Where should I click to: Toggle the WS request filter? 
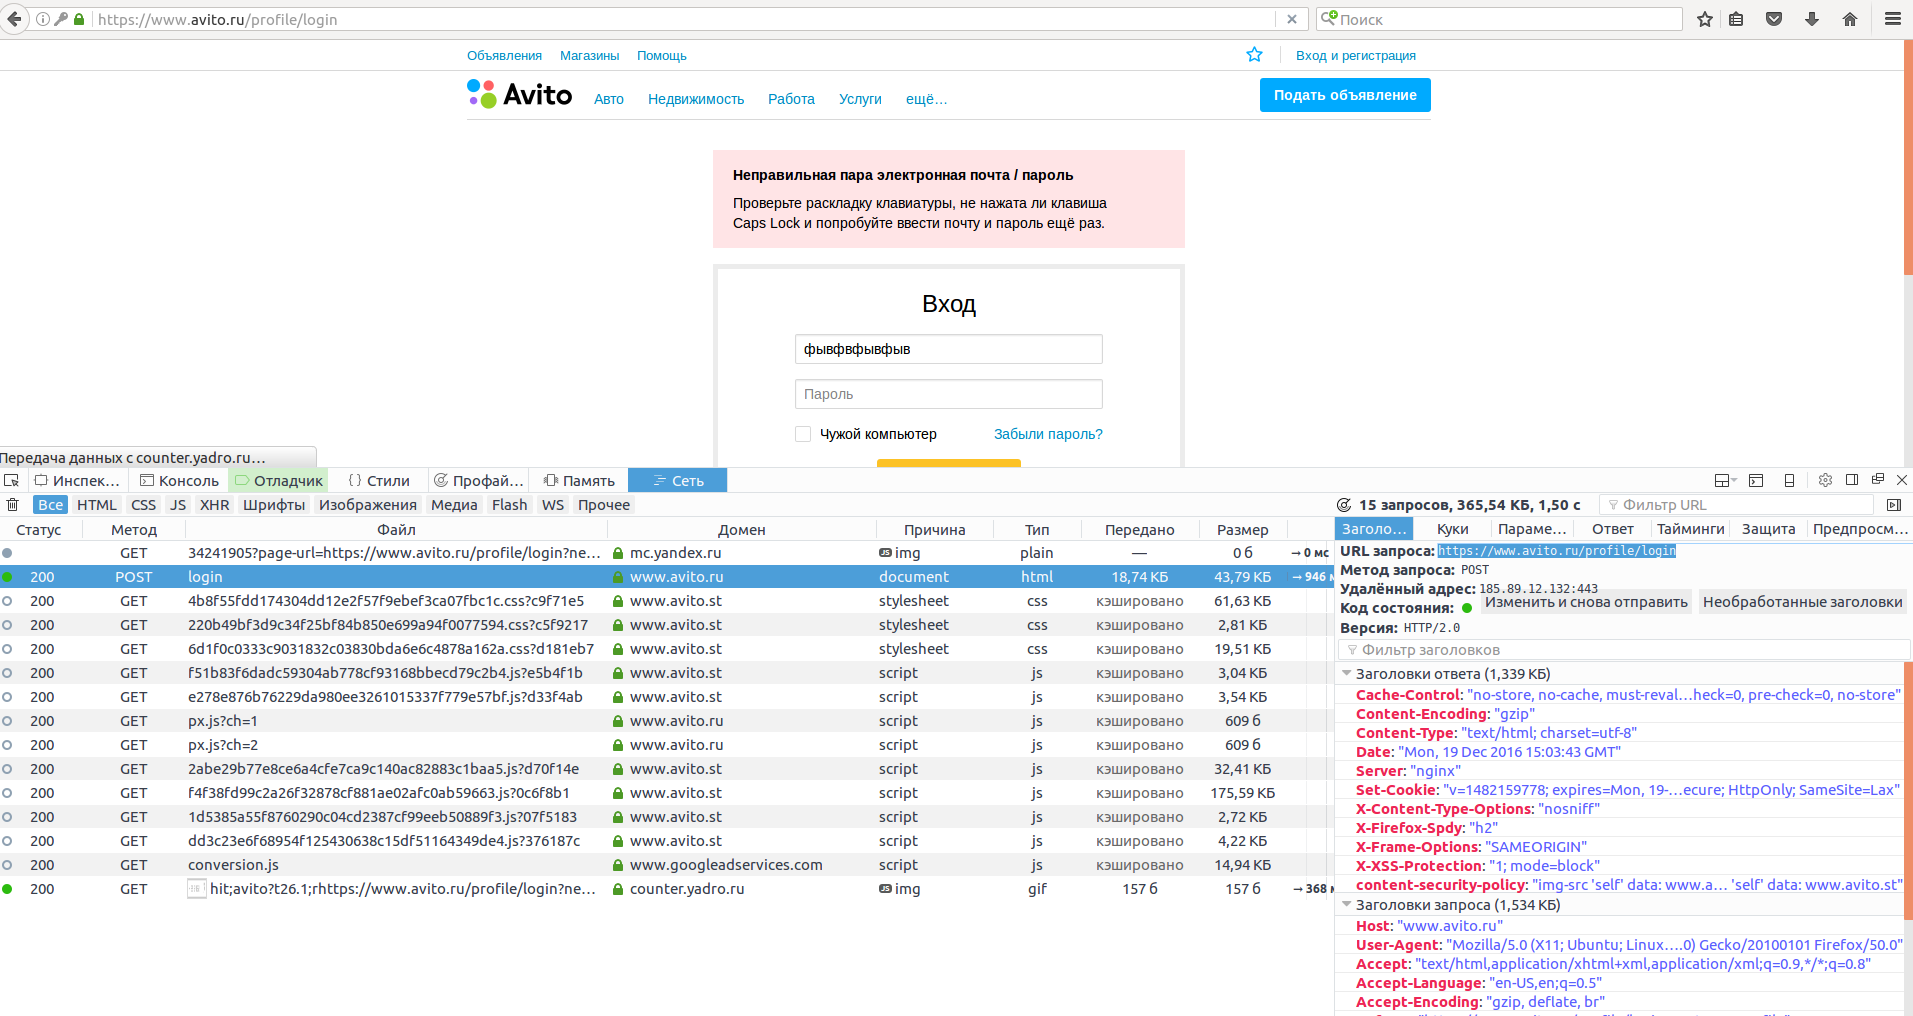click(x=553, y=505)
